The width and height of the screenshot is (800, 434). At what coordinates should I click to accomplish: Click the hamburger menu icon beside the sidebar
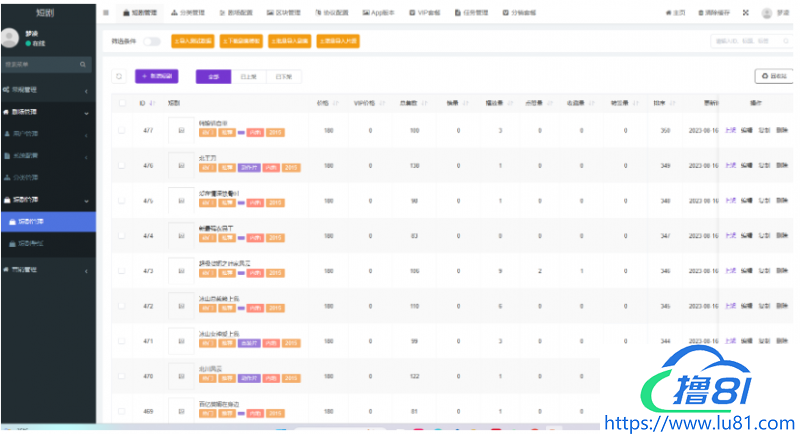106,13
